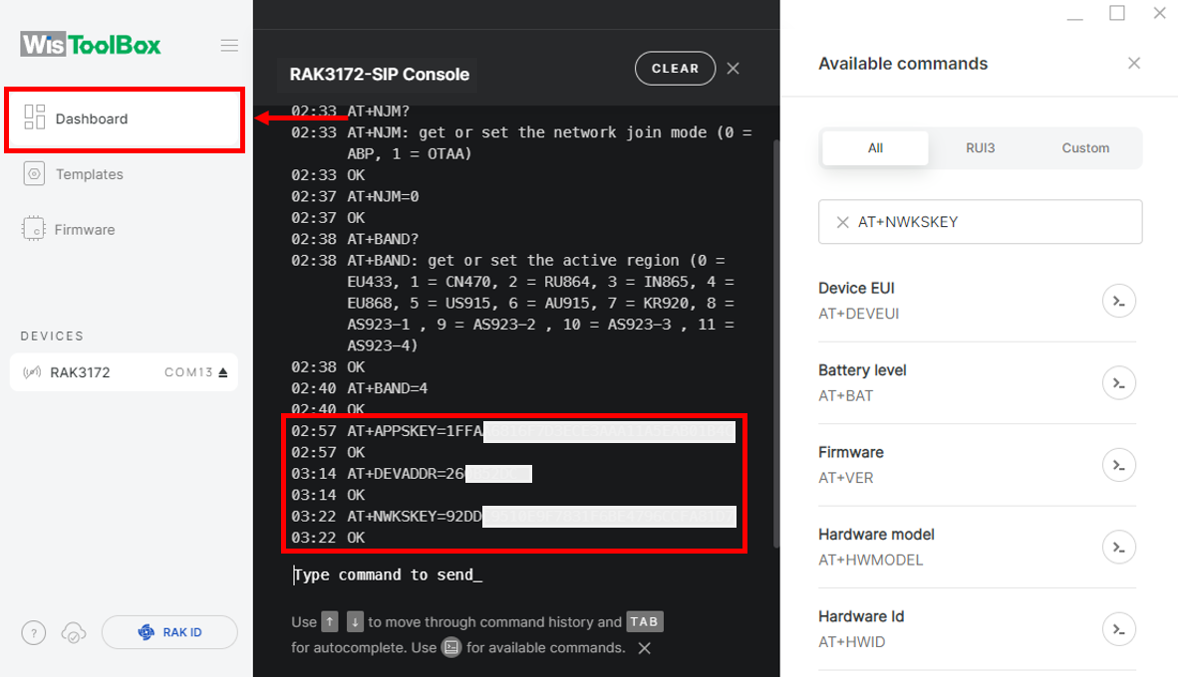
Task: Click the AT+APPSKEY console line
Action: coord(513,432)
